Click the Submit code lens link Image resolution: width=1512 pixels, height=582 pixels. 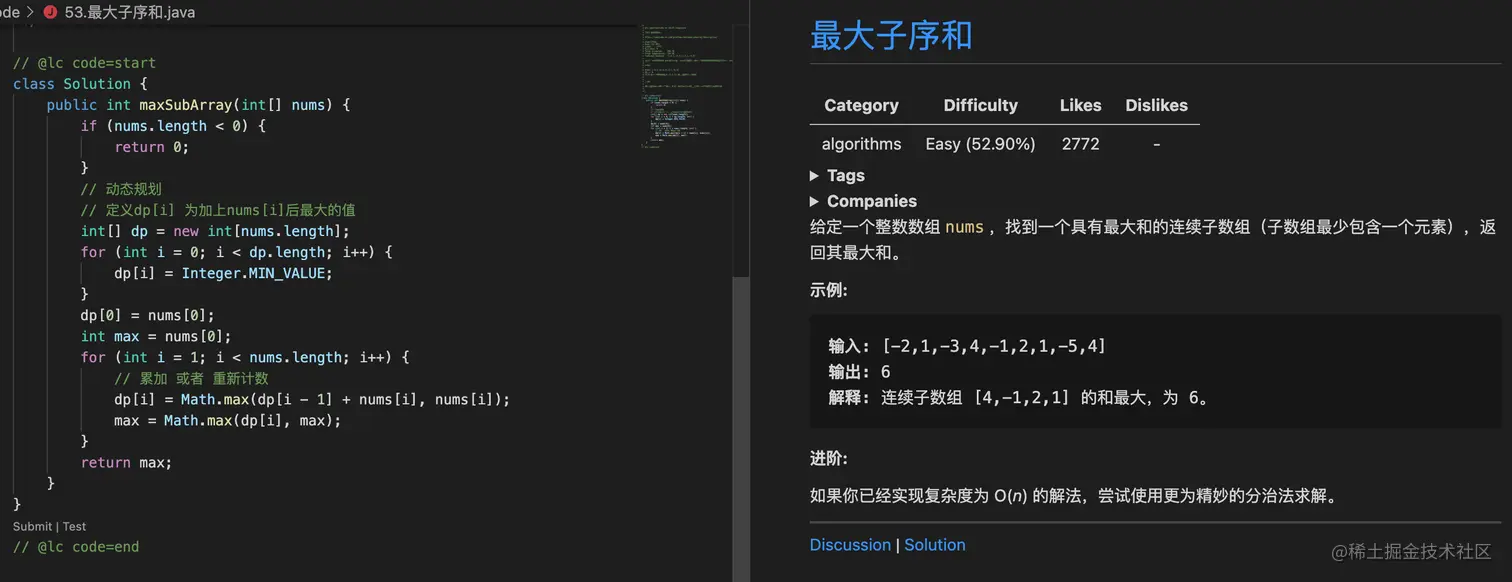33,526
